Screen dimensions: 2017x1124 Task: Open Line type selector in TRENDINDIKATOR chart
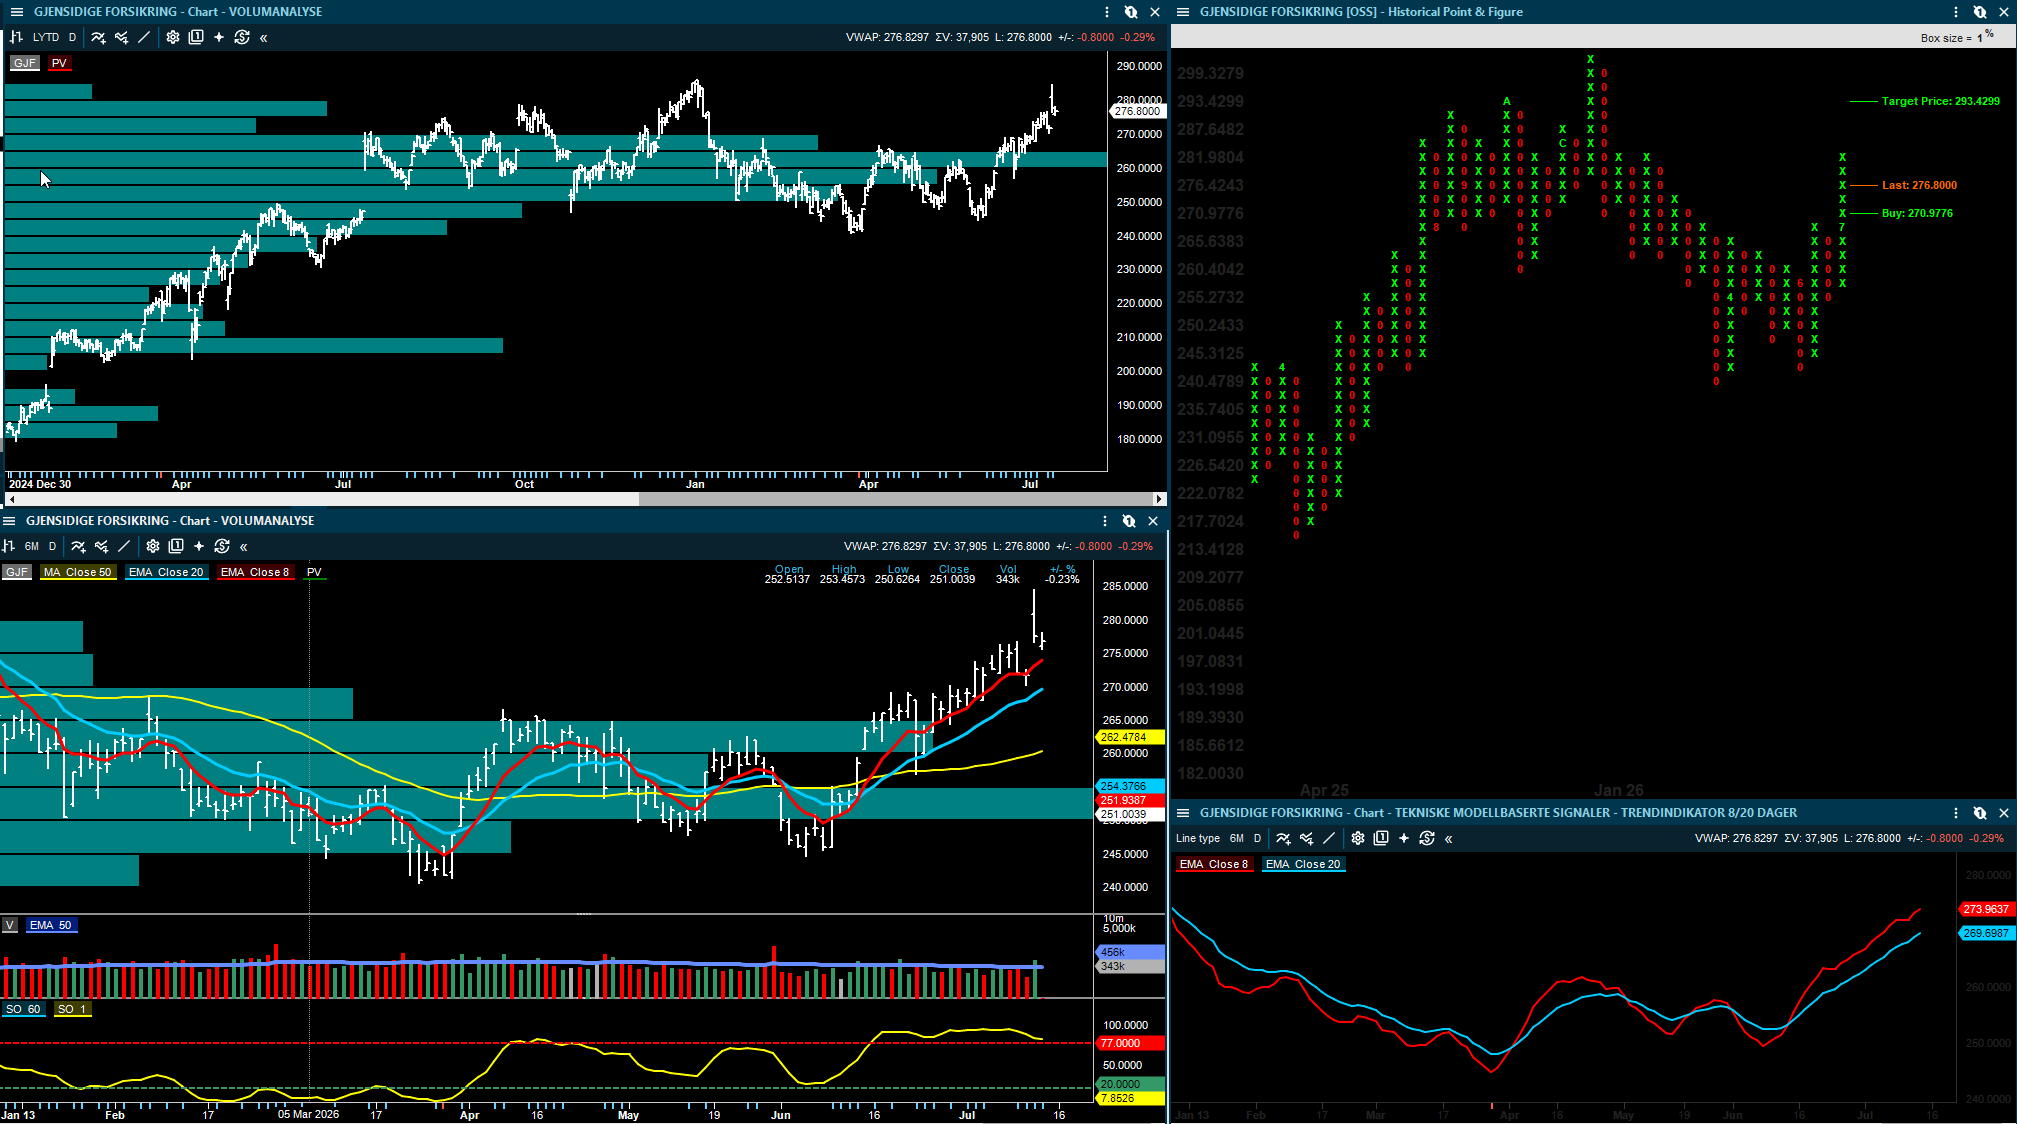[x=1198, y=839]
